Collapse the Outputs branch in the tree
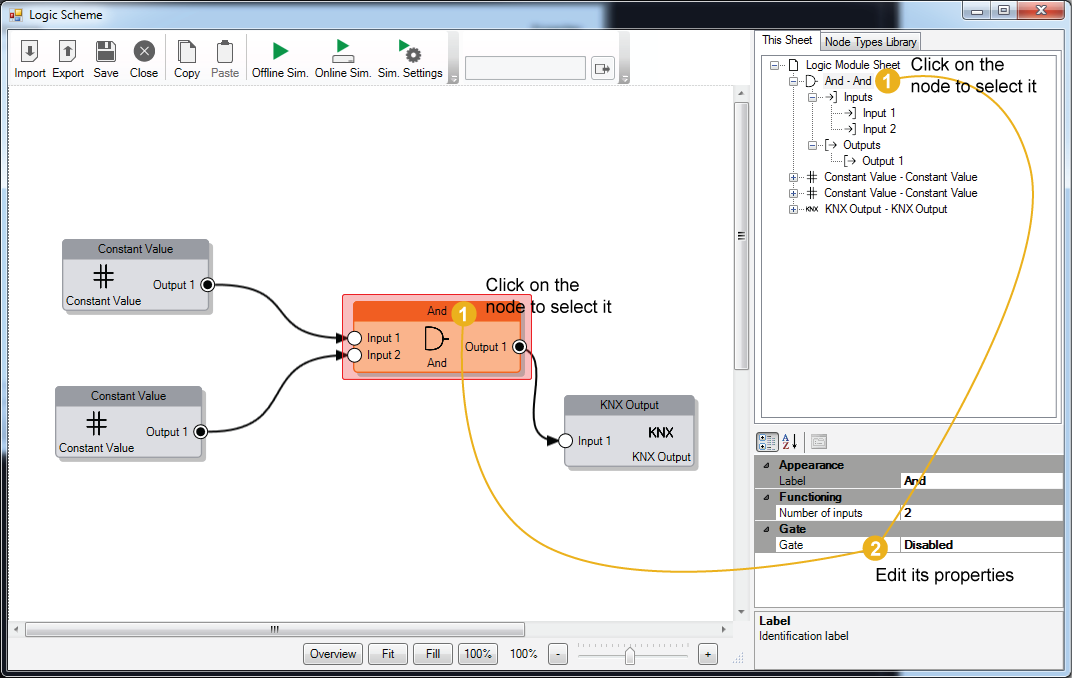Screen dimensions: 1072x678 tap(812, 145)
